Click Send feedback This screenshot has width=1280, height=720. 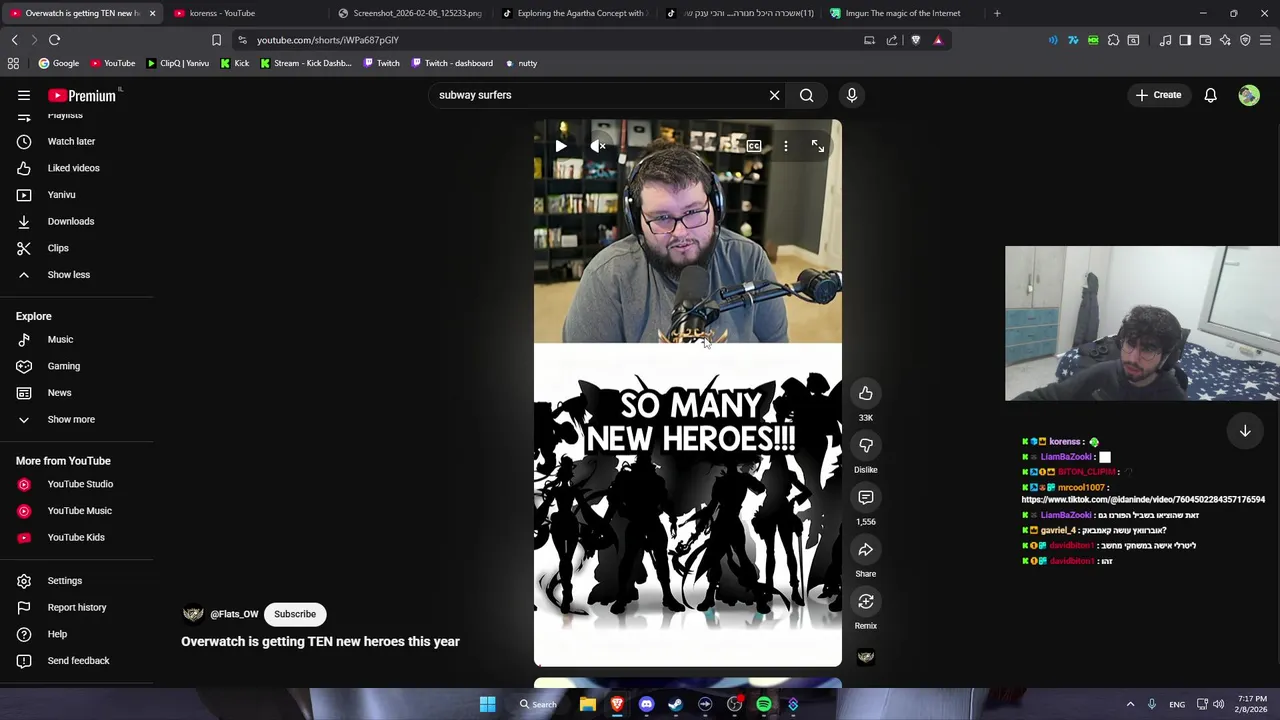click(x=77, y=660)
